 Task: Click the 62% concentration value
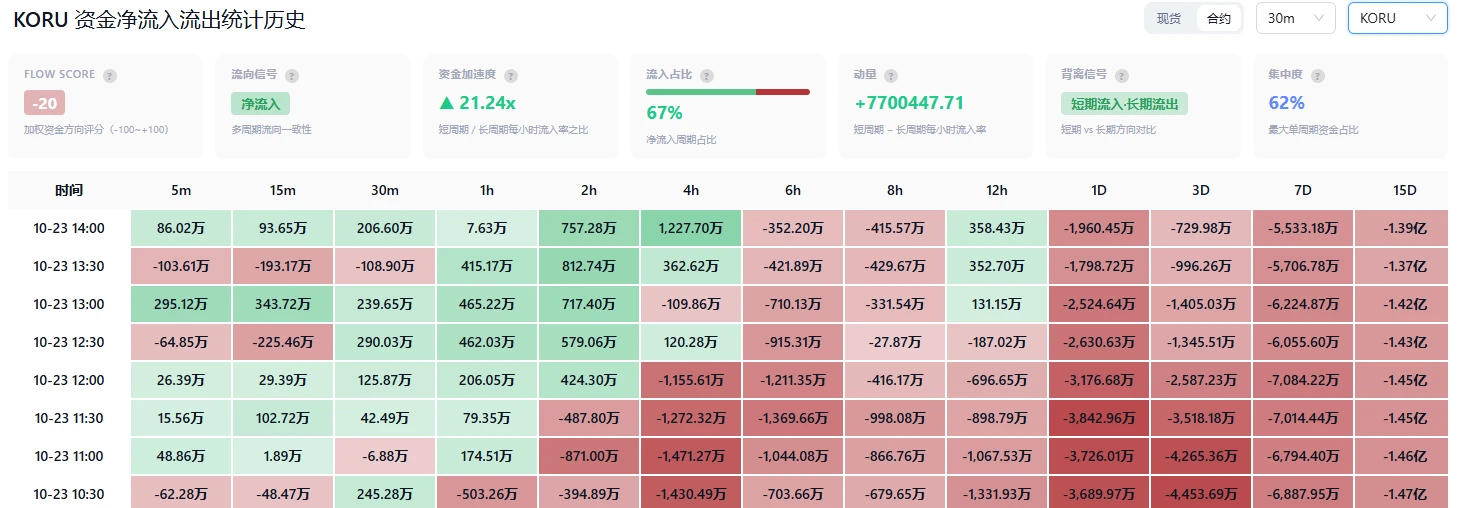[x=1287, y=102]
